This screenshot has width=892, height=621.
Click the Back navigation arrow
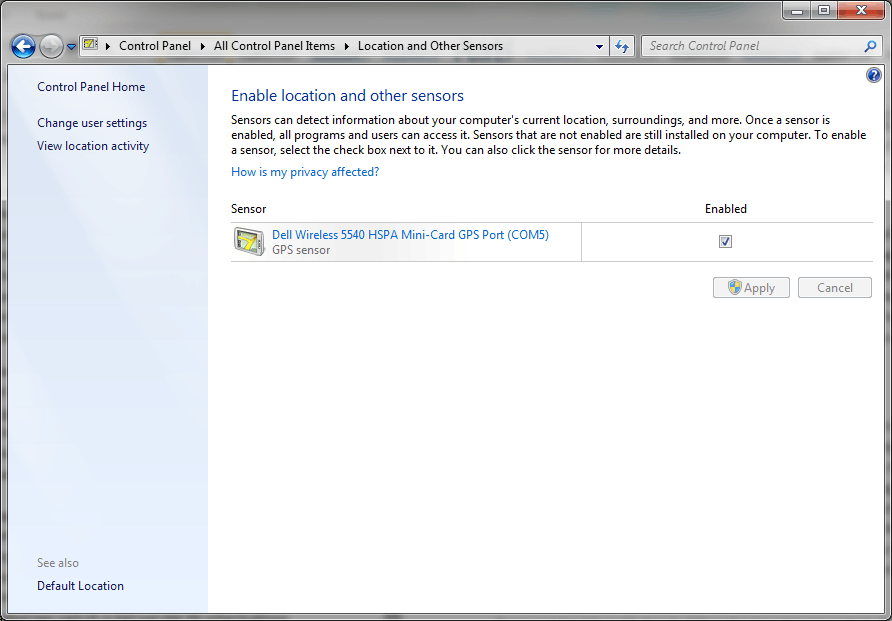23,47
